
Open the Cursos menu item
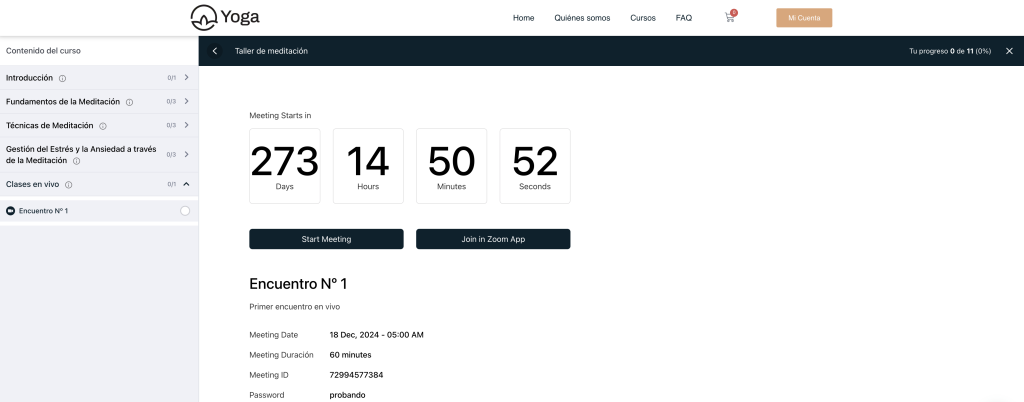tap(643, 18)
